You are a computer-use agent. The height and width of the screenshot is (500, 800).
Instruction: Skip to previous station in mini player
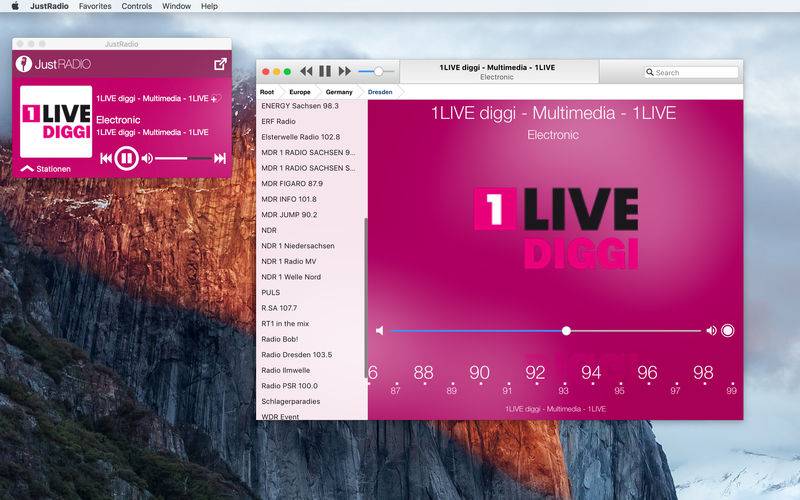pos(106,158)
